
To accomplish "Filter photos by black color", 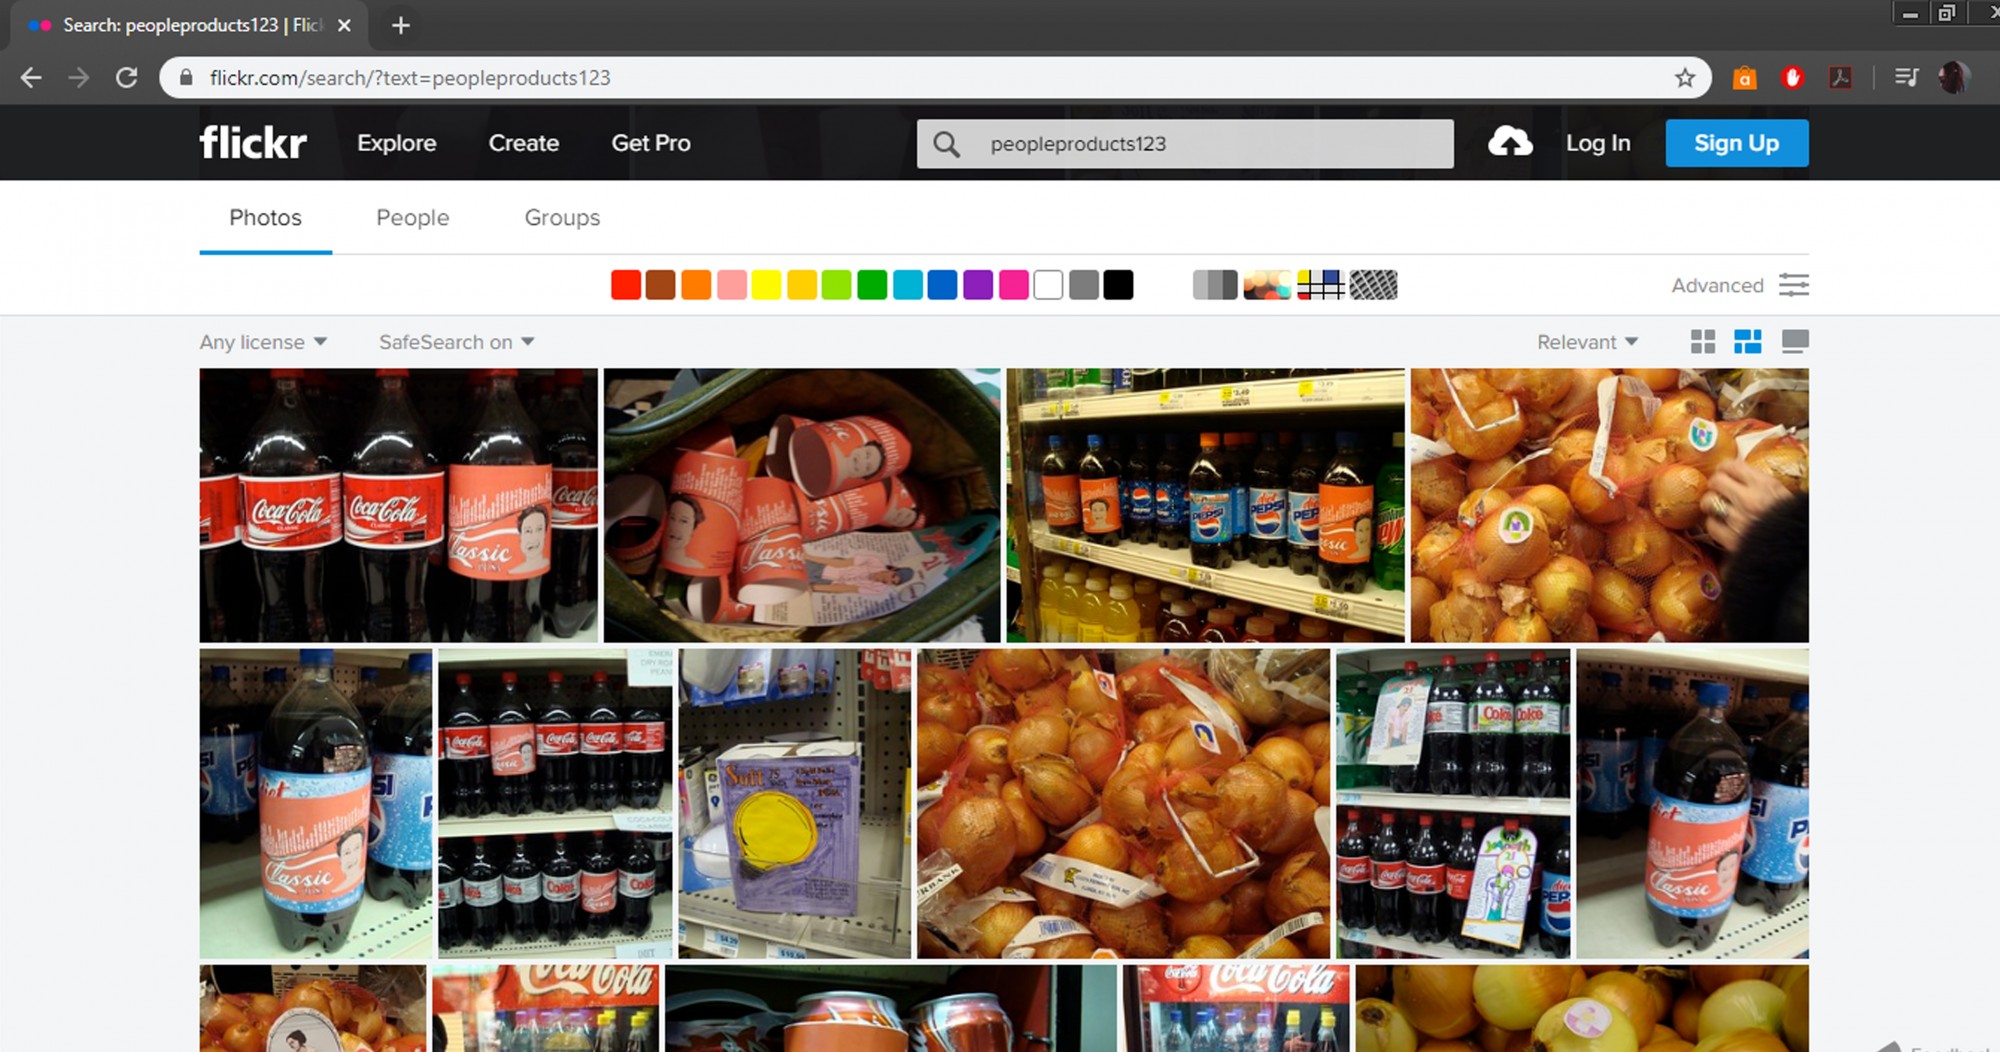I will pos(1119,285).
